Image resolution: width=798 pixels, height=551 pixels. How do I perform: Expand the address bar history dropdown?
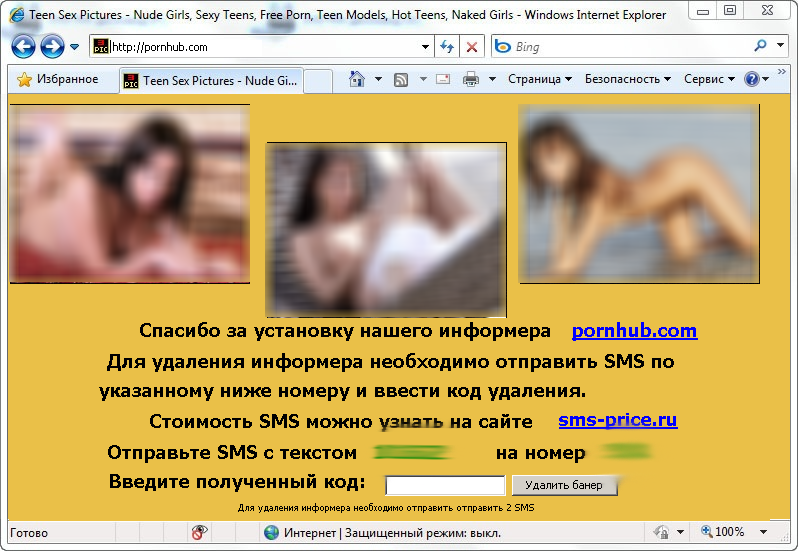[425, 47]
